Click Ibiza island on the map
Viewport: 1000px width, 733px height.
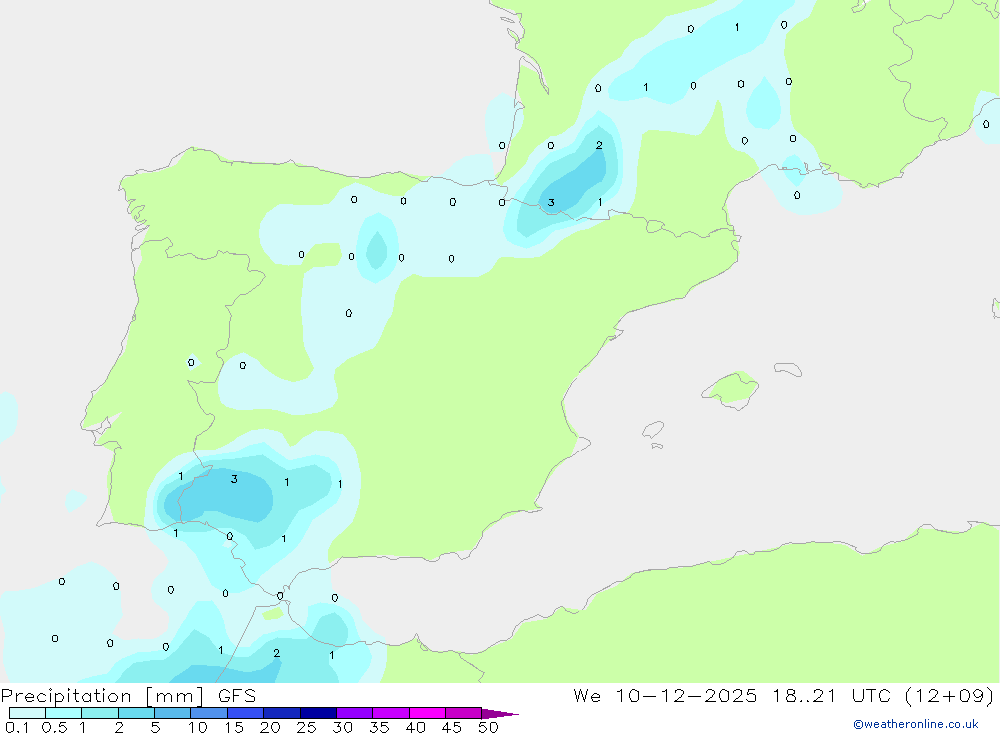point(653,430)
